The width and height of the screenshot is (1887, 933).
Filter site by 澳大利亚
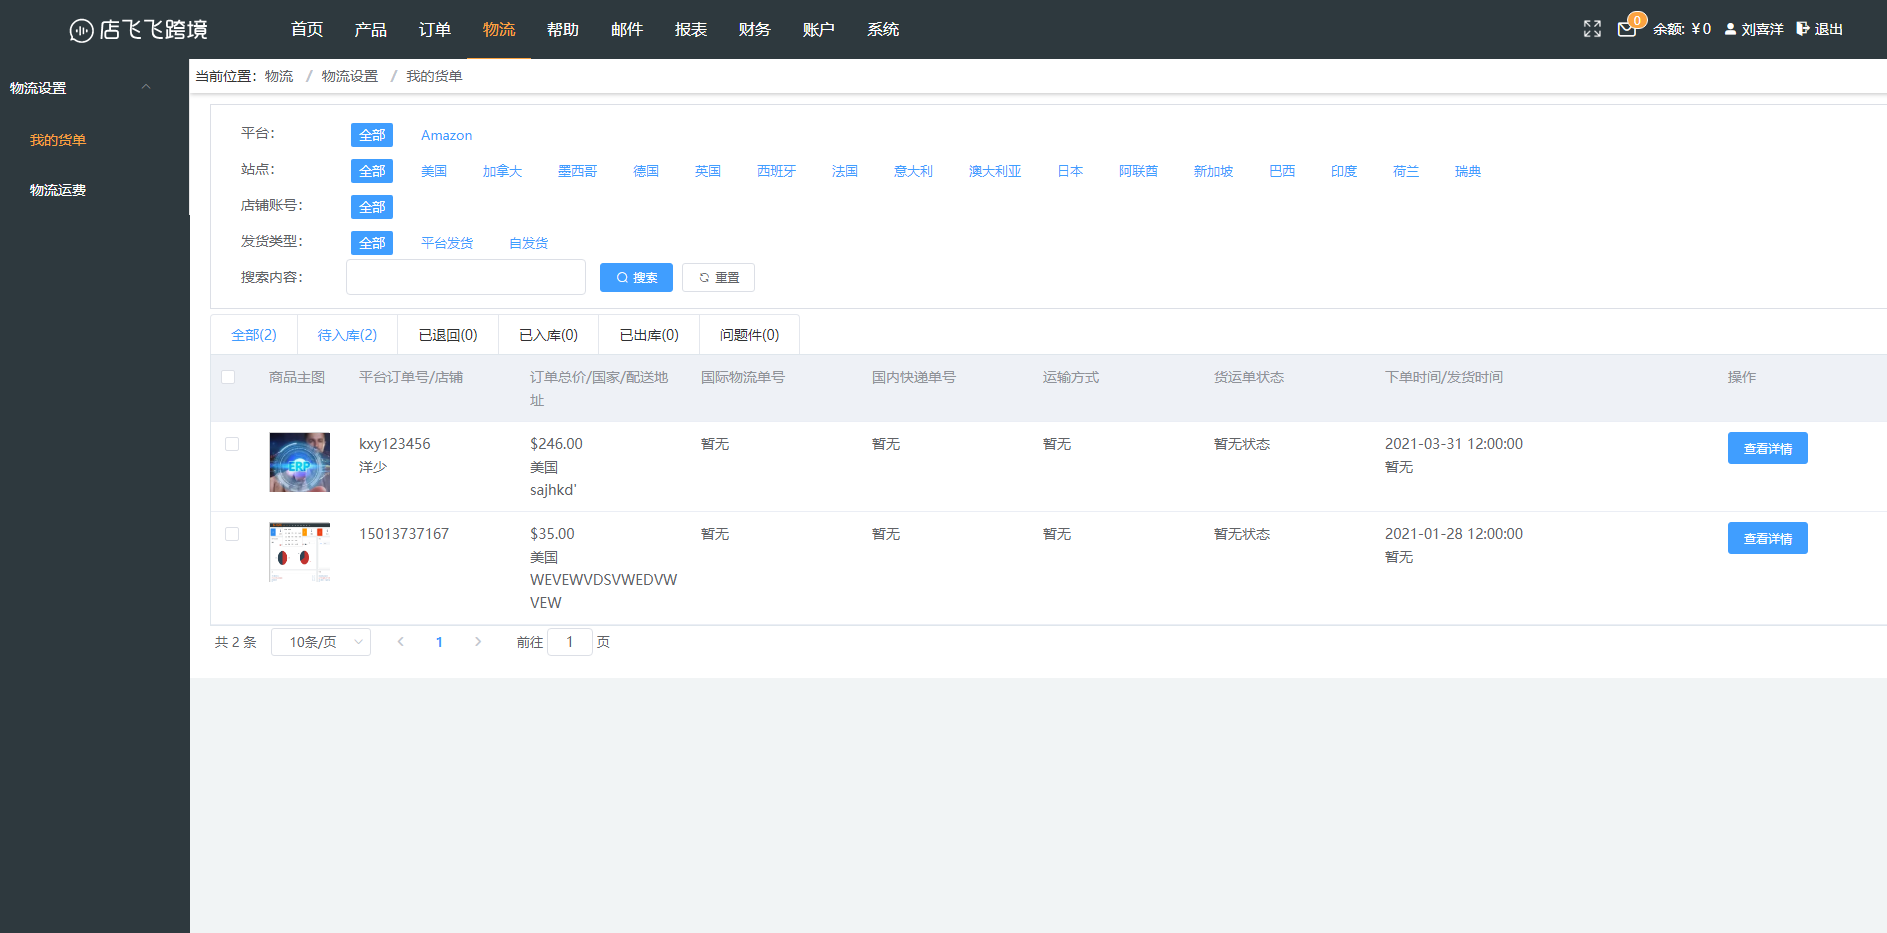(995, 171)
